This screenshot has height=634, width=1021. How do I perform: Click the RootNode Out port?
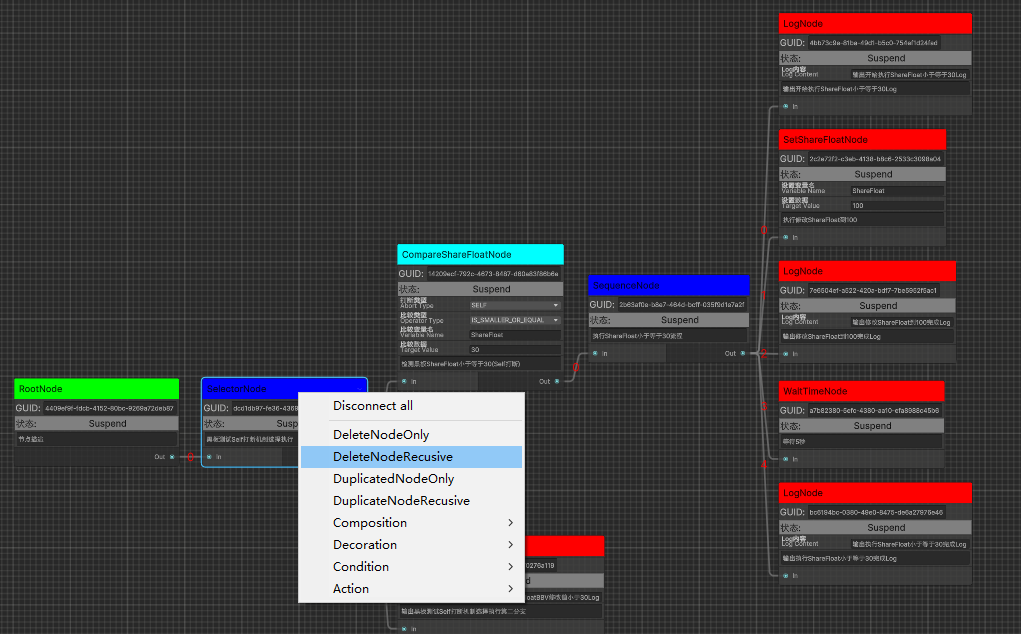pyautogui.click(x=173, y=457)
